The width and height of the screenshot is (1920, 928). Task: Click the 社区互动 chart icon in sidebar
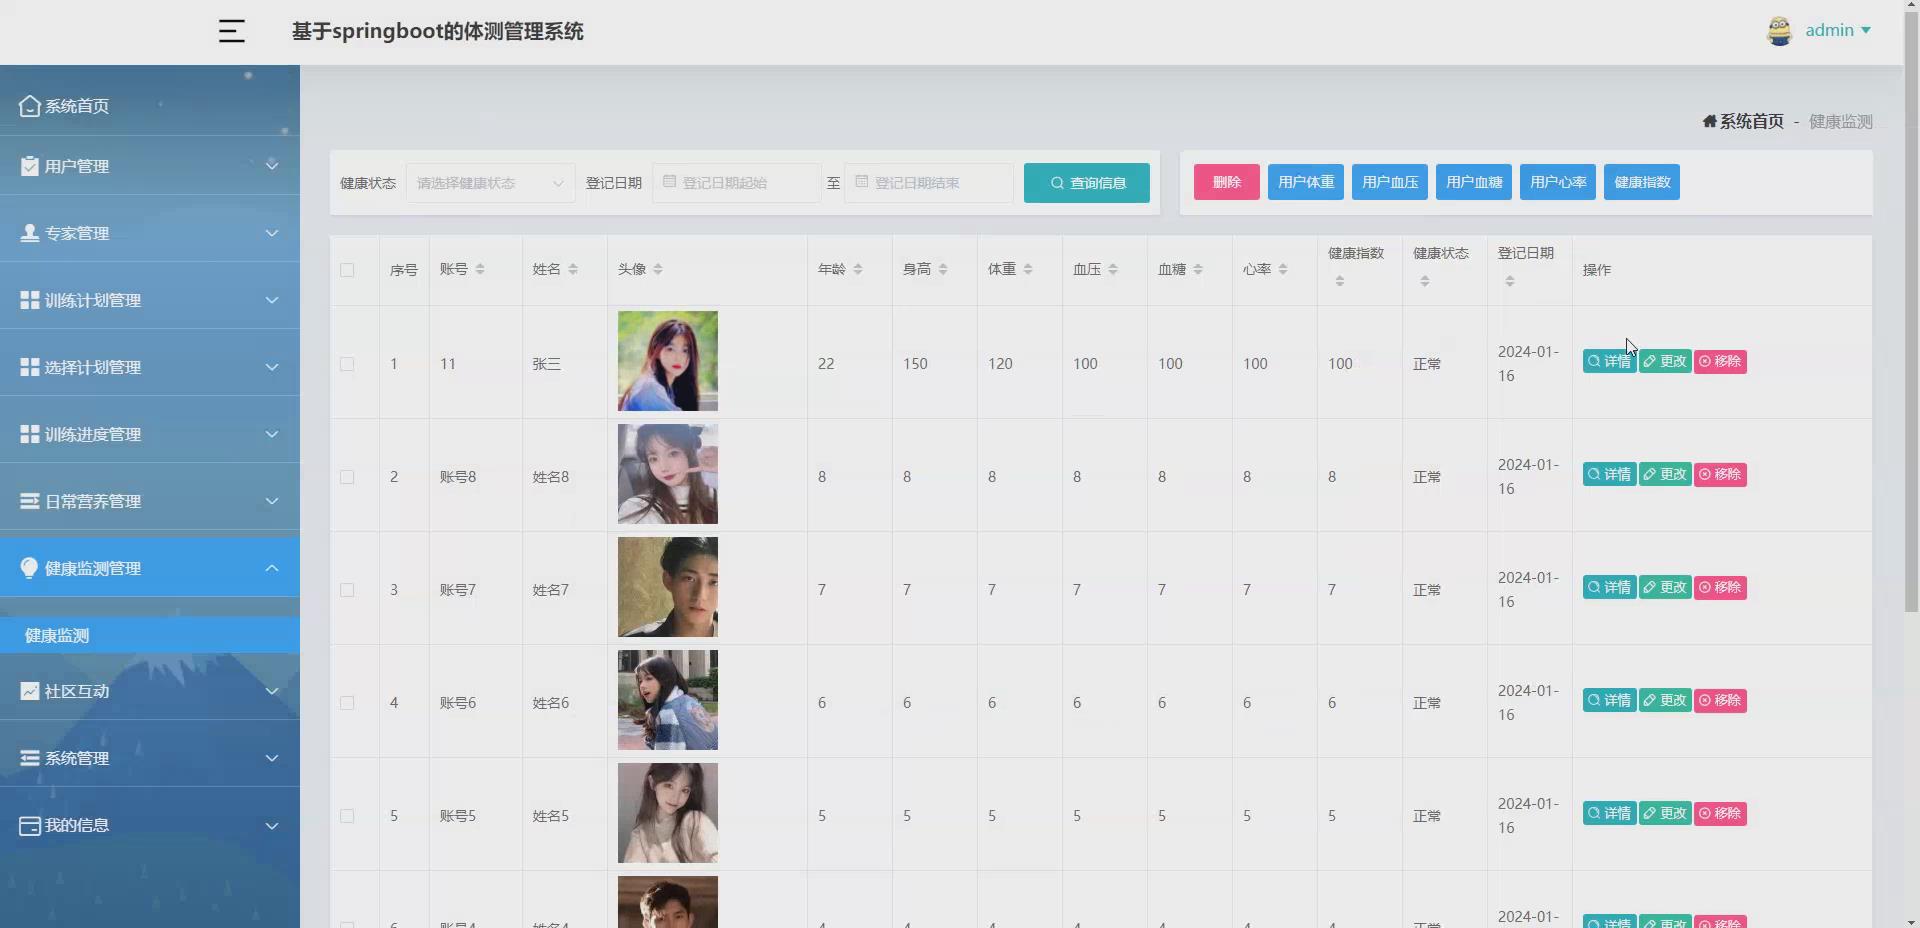tap(29, 690)
